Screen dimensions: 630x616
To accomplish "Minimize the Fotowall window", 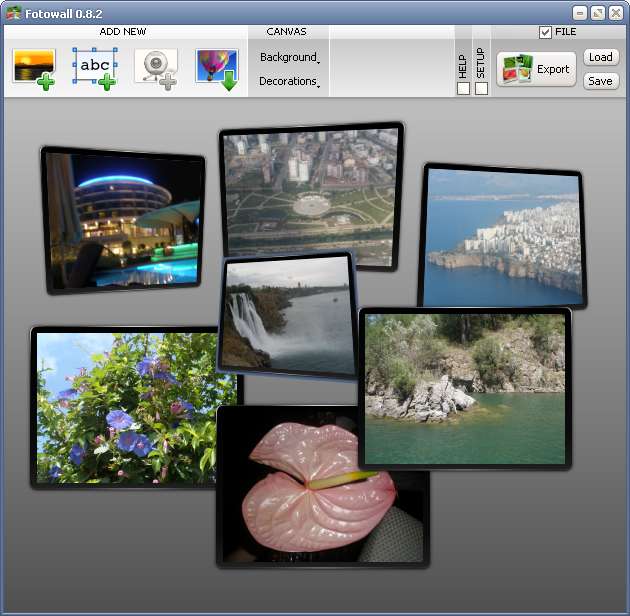I will pyautogui.click(x=580, y=14).
